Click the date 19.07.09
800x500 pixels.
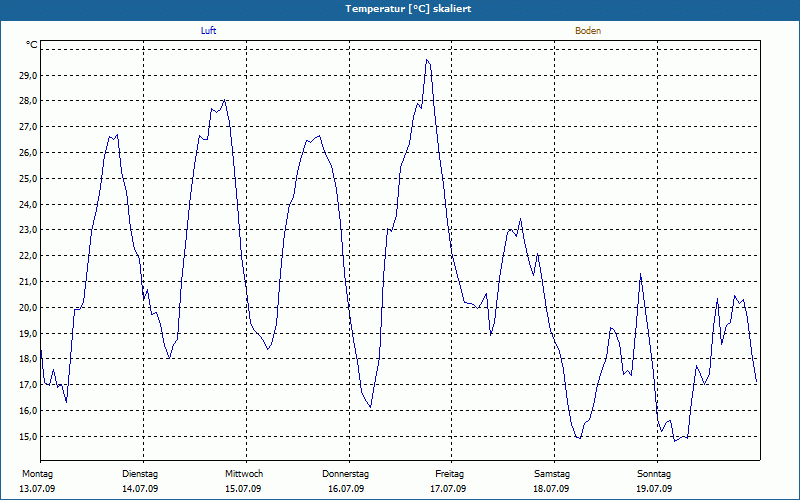click(654, 489)
